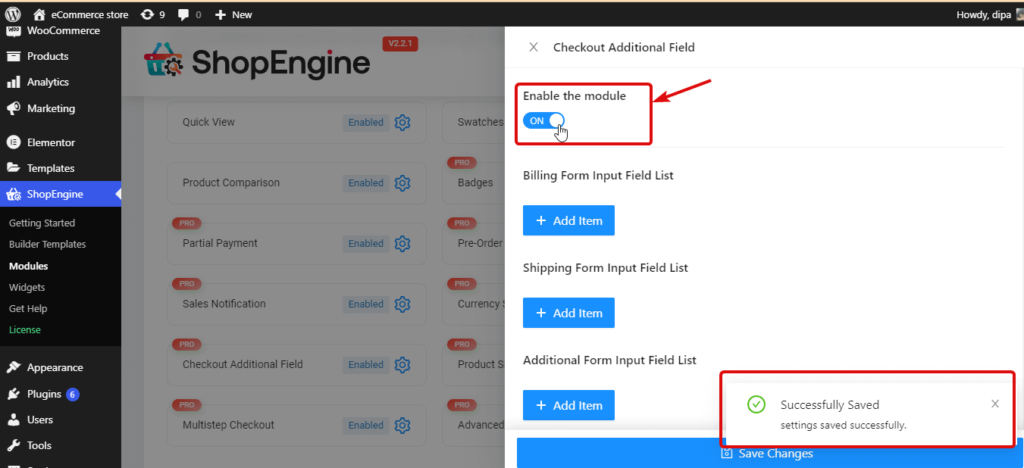Open Partial Payment settings gear
This screenshot has width=1024, height=468.
403,243
